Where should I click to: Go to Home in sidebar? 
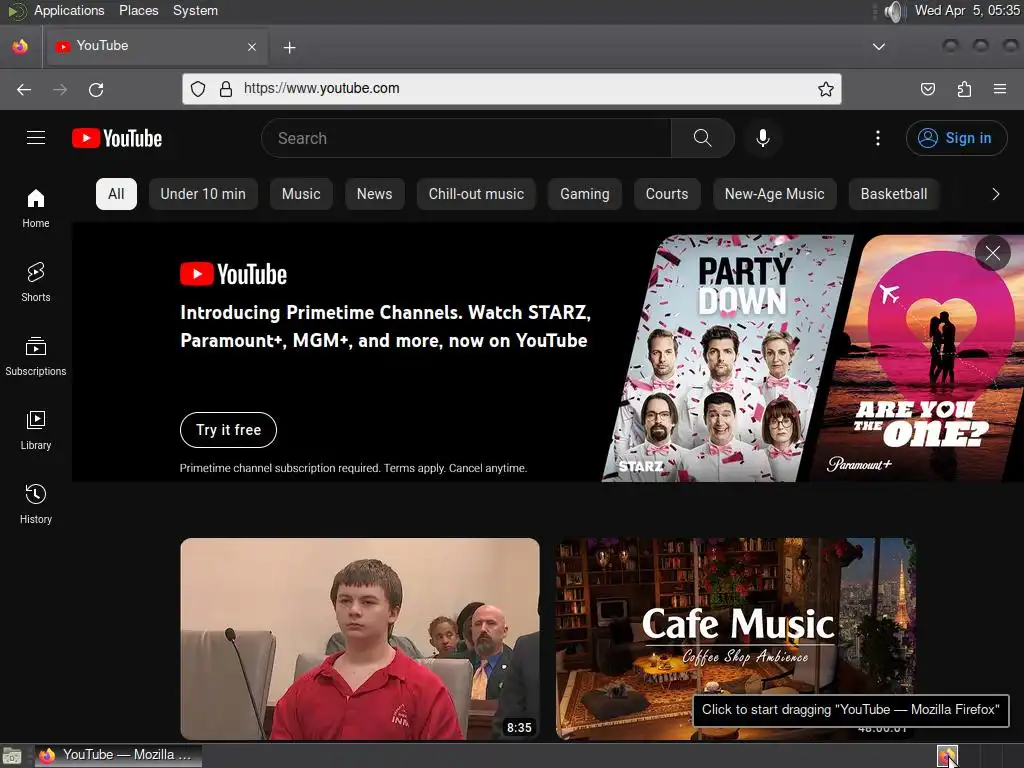coord(36,208)
